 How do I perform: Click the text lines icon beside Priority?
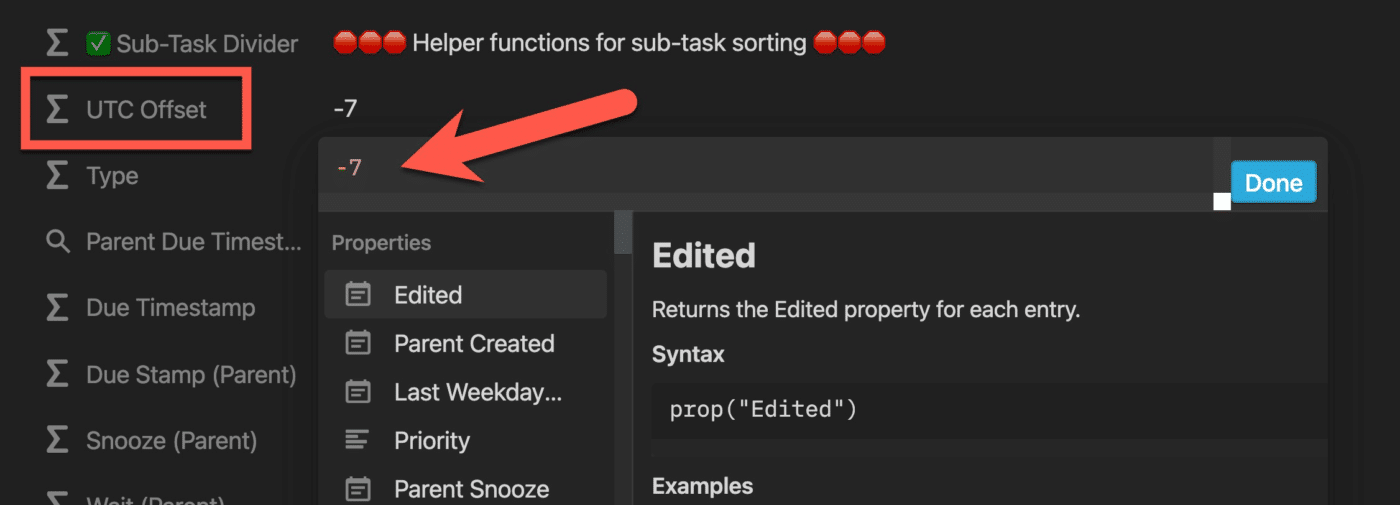pos(357,440)
